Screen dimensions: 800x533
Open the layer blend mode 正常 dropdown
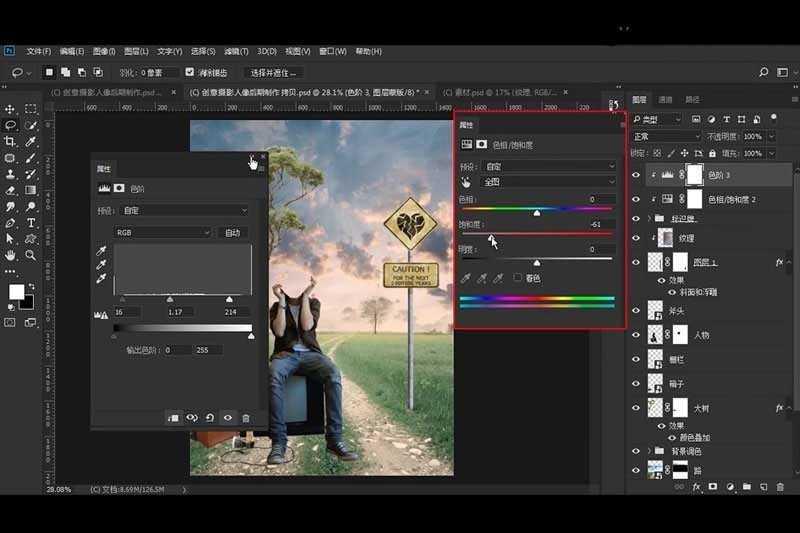(666, 136)
